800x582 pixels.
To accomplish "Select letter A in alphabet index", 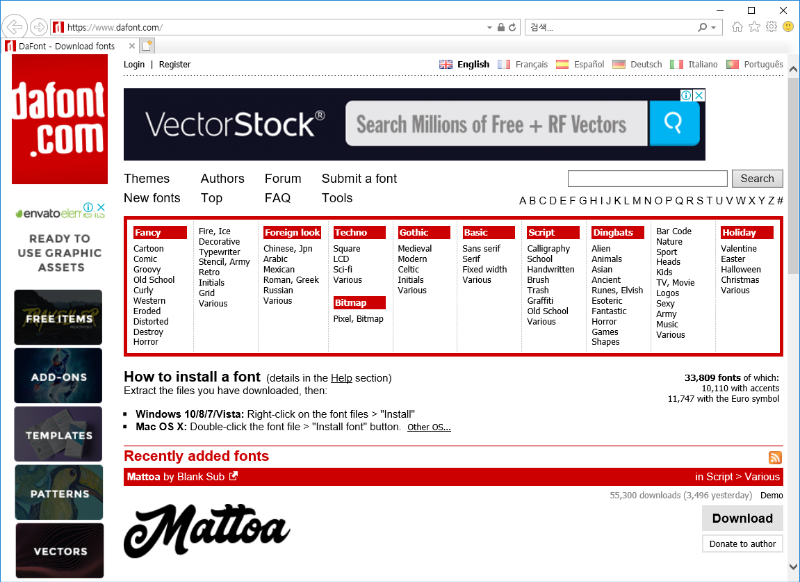I will 522,200.
